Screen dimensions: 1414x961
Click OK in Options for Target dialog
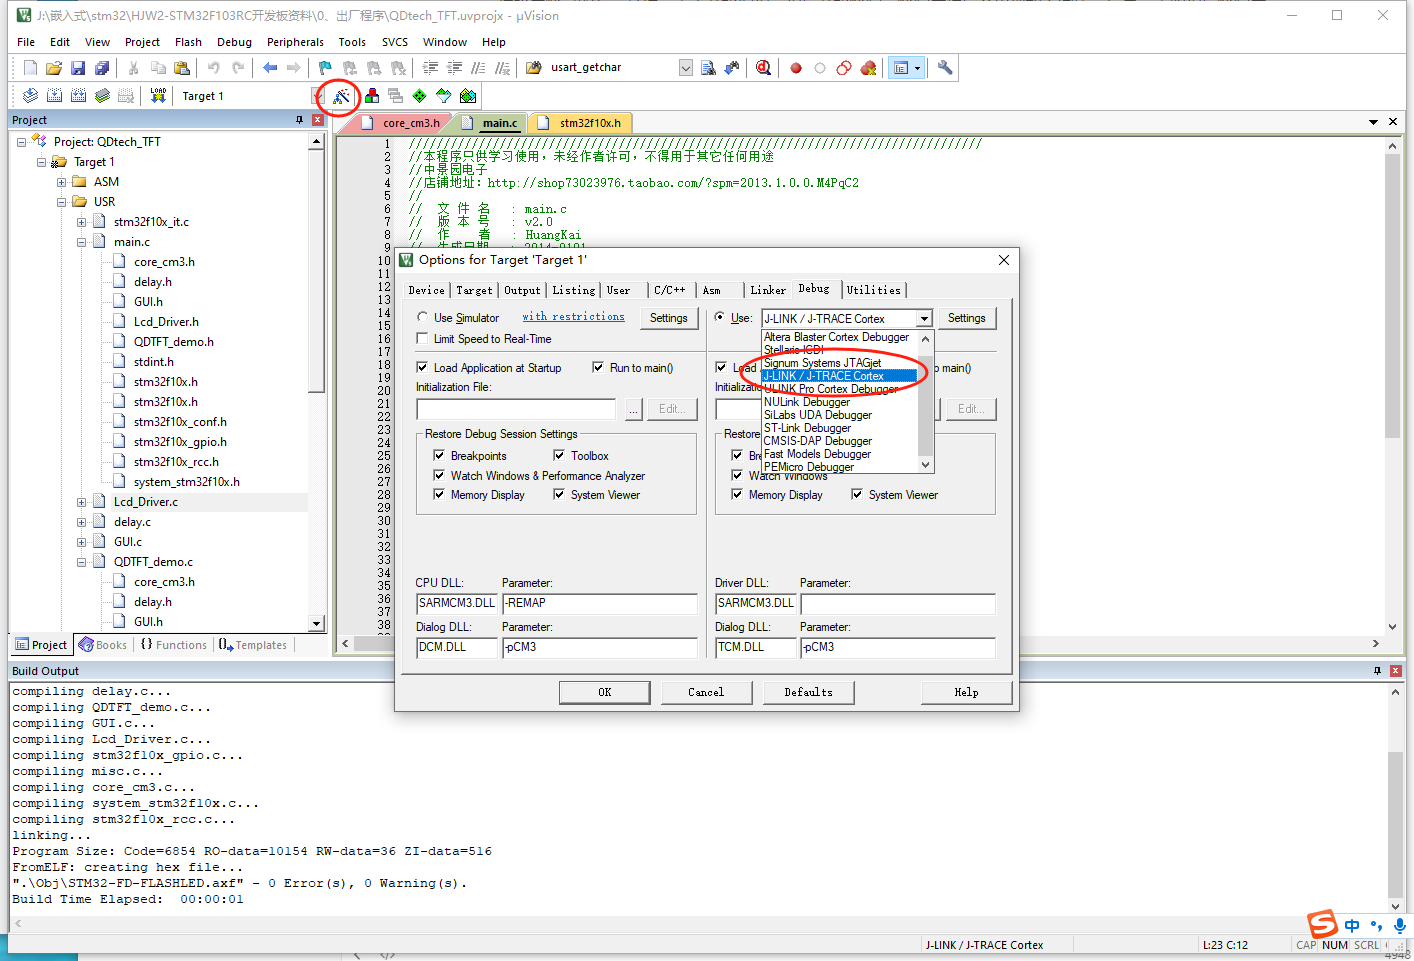coord(604,692)
